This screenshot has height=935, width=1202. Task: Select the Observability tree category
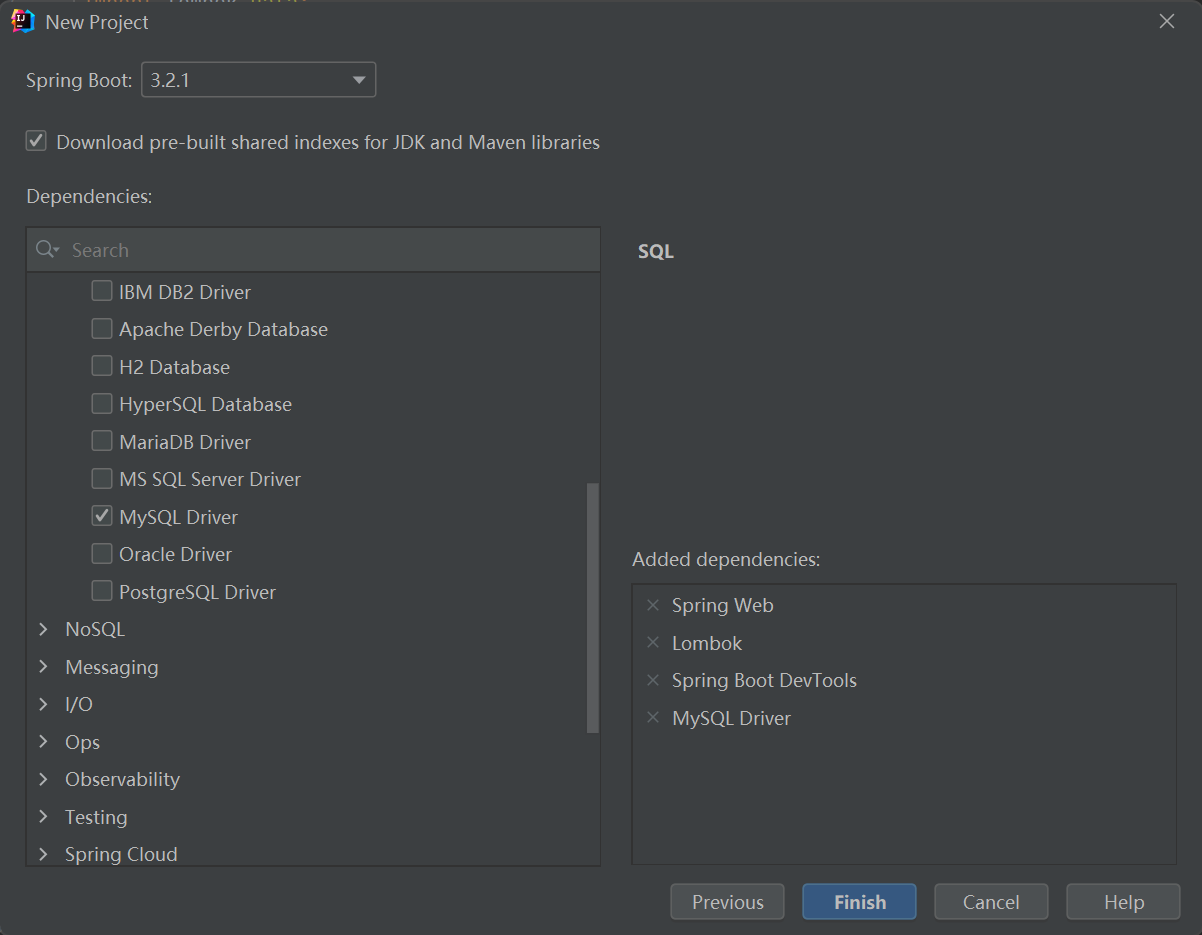point(122,779)
